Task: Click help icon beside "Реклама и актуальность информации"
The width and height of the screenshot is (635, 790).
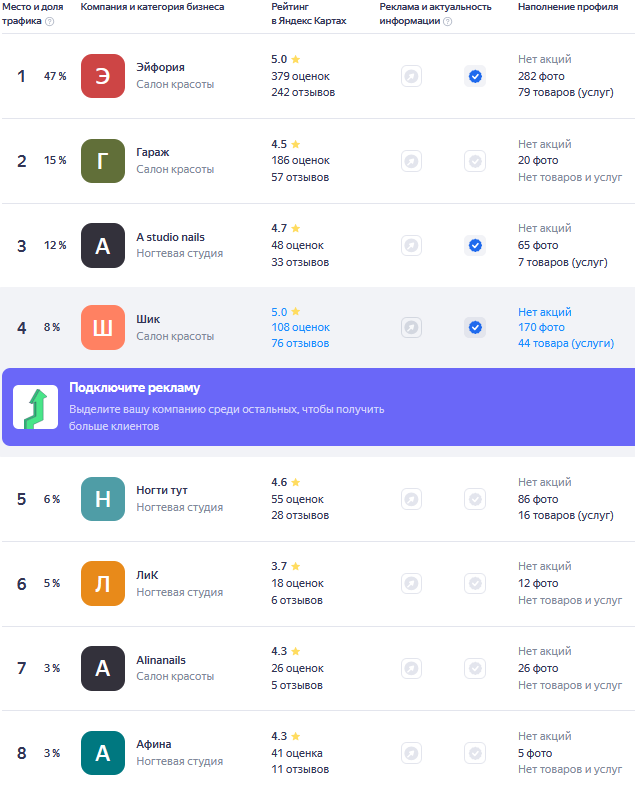Action: [447, 21]
